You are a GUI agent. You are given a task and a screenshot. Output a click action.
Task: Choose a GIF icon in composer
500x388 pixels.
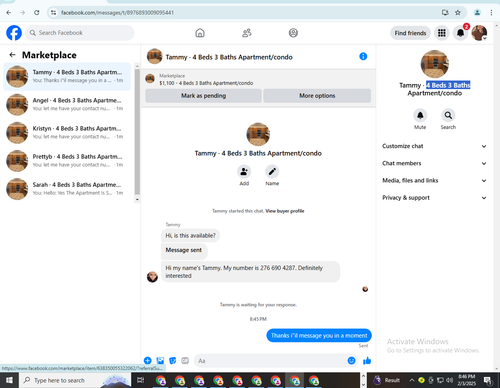pos(185,360)
